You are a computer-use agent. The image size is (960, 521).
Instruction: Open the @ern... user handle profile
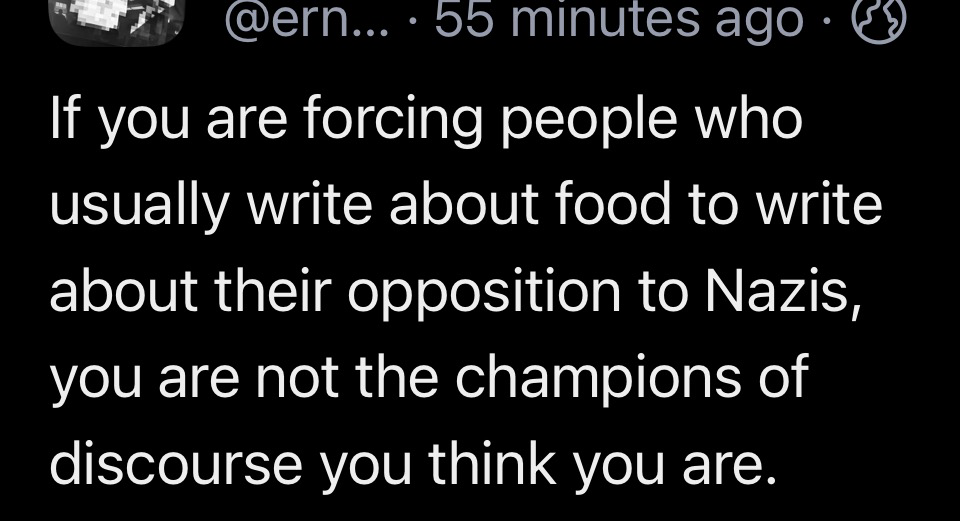click(x=307, y=20)
